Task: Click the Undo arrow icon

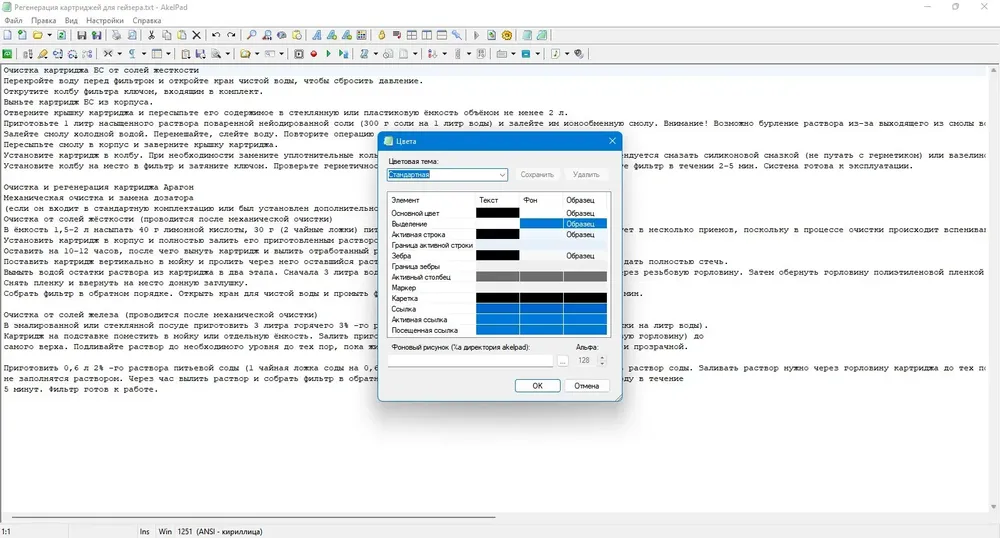Action: click(x=216, y=36)
